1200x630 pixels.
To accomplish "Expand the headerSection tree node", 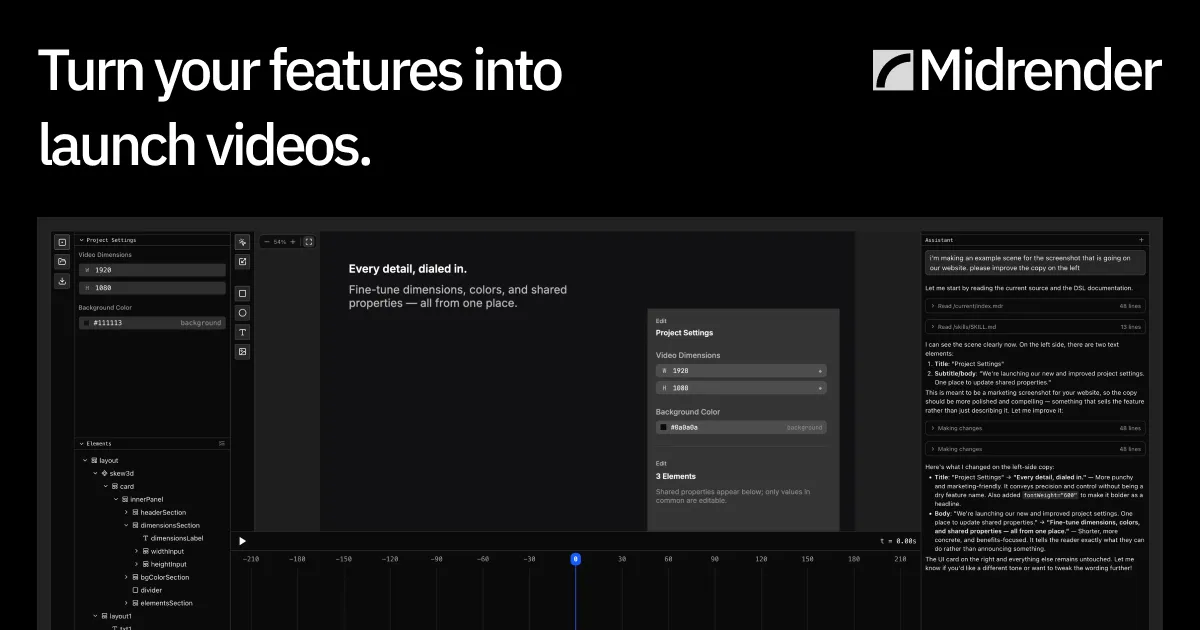I will (126, 512).
